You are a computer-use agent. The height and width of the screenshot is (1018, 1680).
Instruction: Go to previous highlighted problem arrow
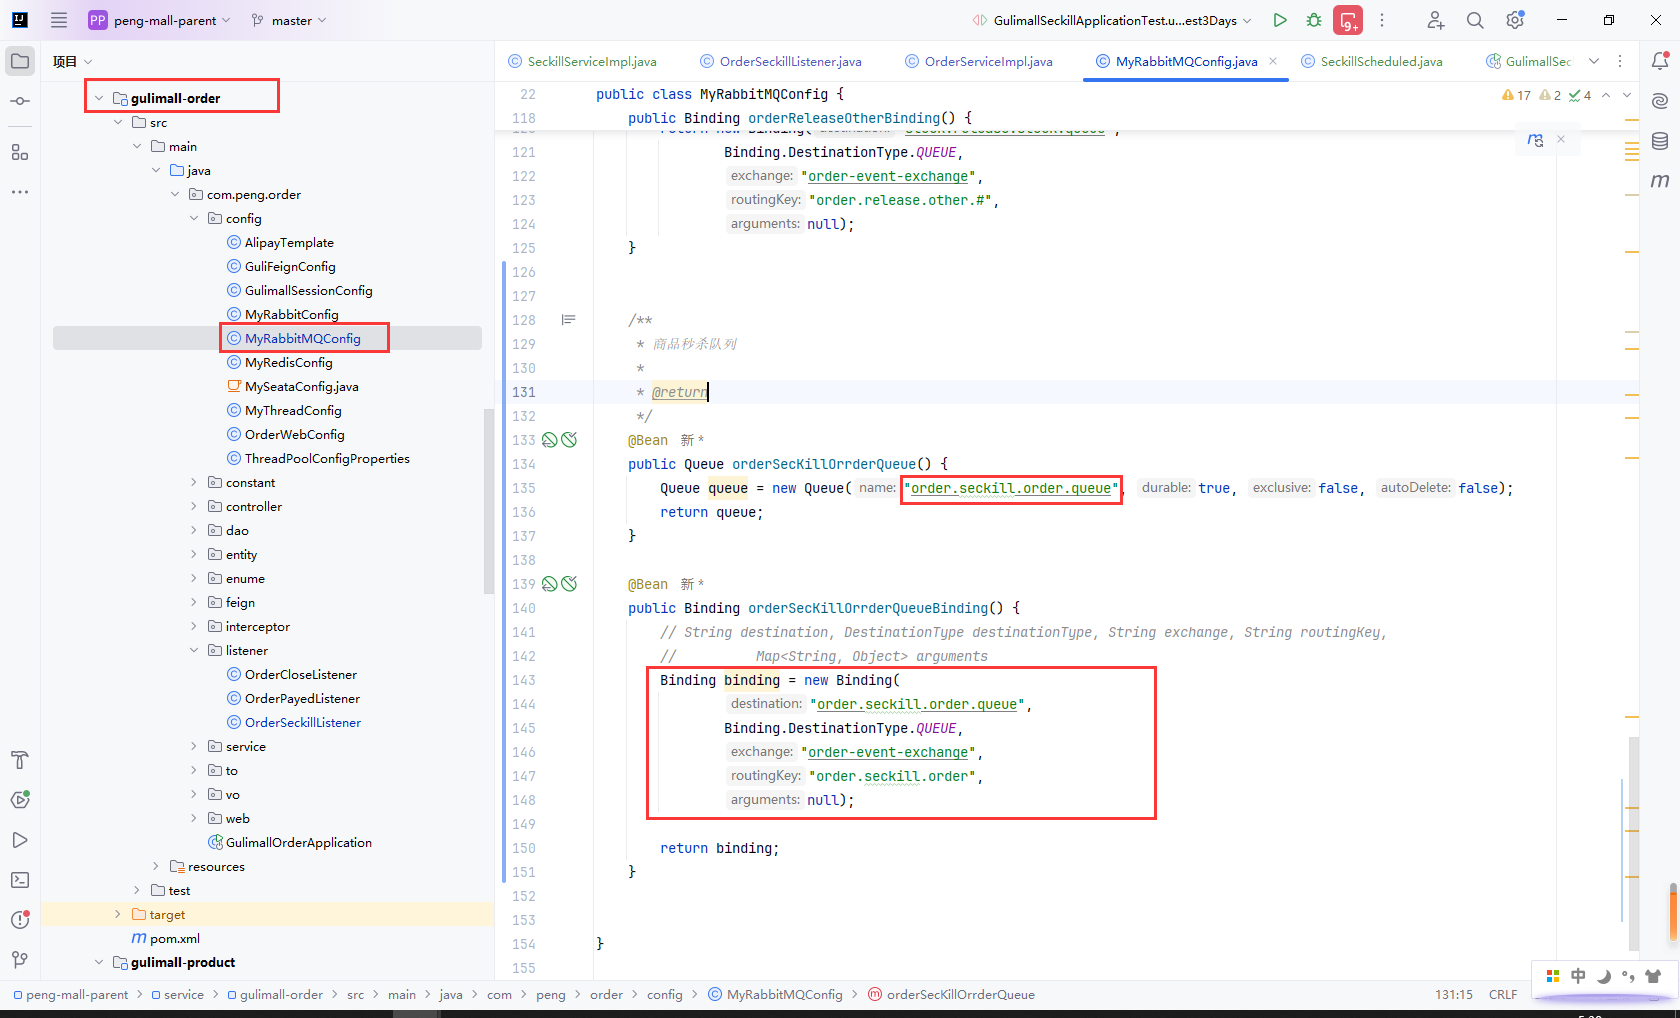point(1606,95)
